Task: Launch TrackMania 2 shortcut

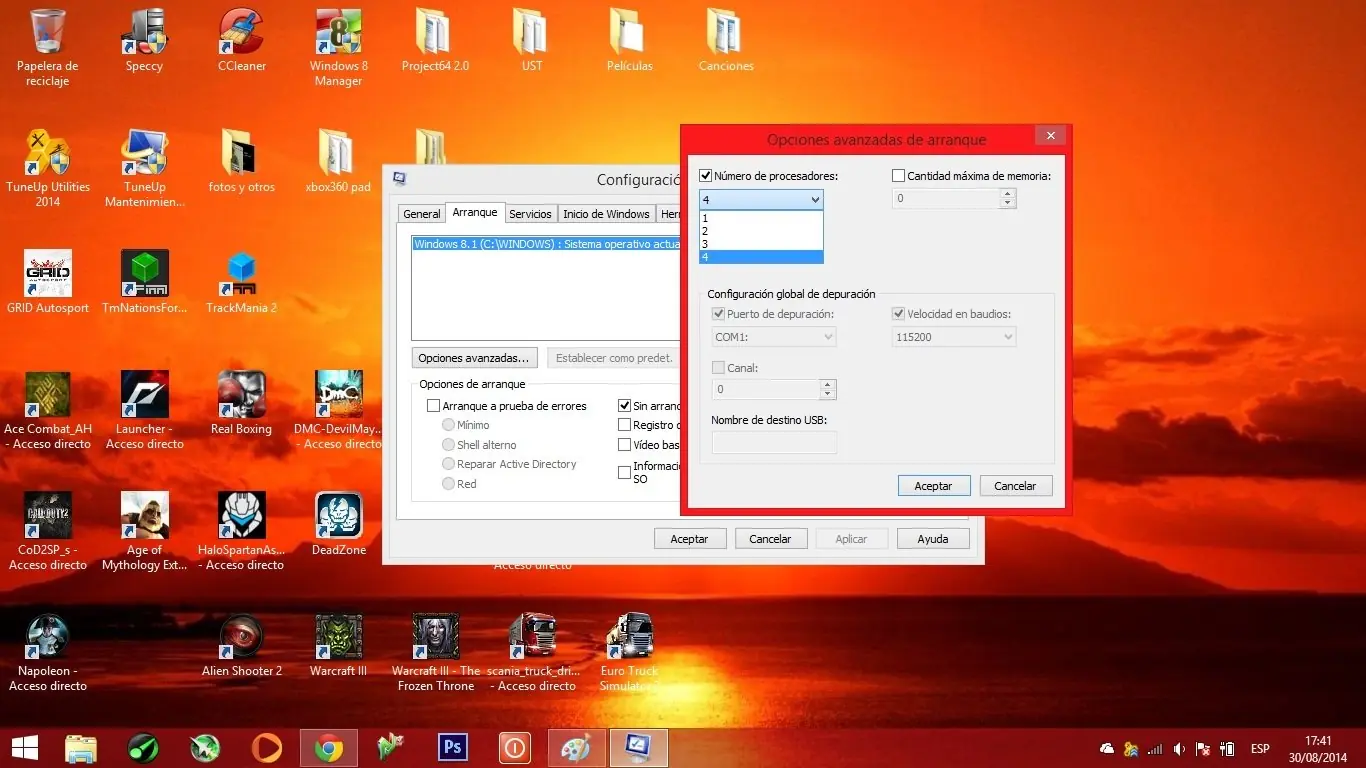Action: click(x=242, y=282)
